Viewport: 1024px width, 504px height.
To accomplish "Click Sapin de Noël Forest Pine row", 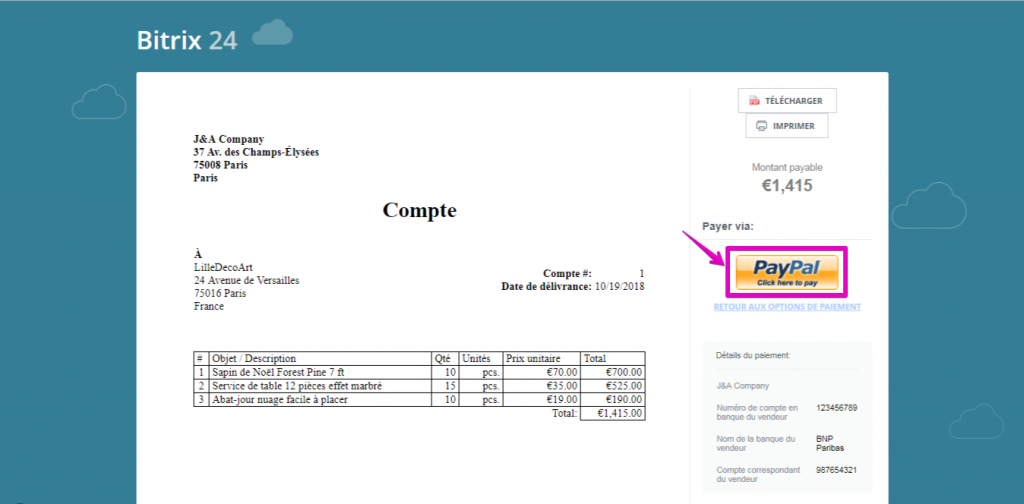I will (x=419, y=372).
